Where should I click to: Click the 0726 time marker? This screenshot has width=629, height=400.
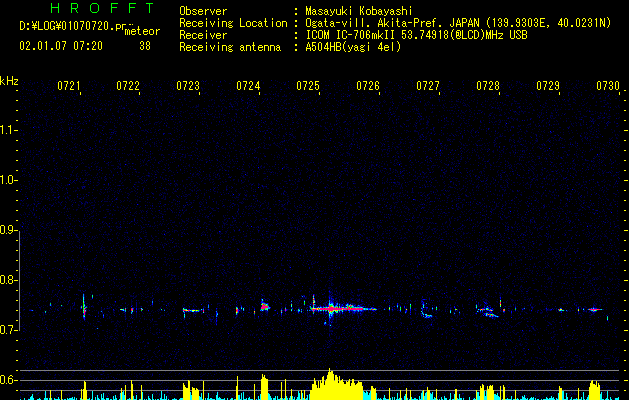(x=368, y=86)
